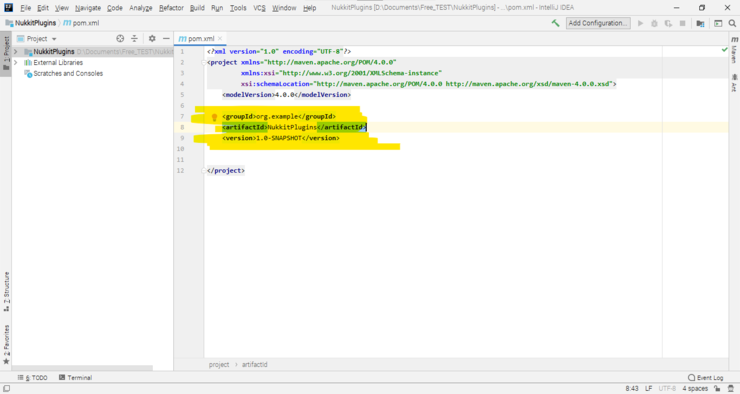
Task: Open the File menu
Action: (x=25, y=8)
